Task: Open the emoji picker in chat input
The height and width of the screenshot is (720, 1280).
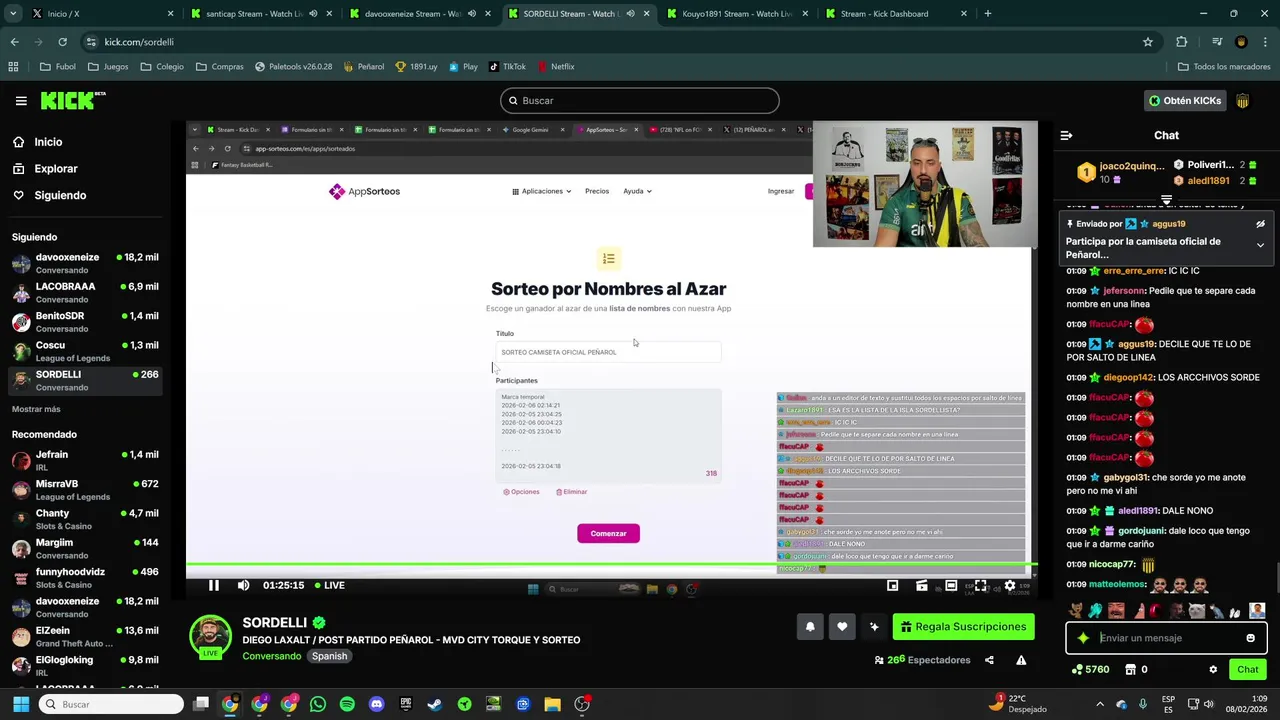Action: [1250, 638]
